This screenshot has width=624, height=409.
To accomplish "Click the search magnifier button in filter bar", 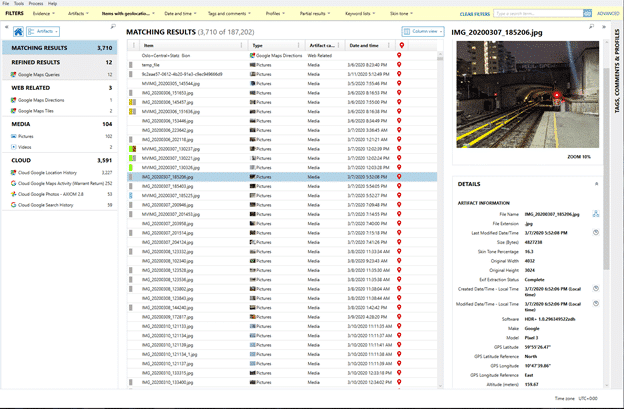I will tap(587, 14).
